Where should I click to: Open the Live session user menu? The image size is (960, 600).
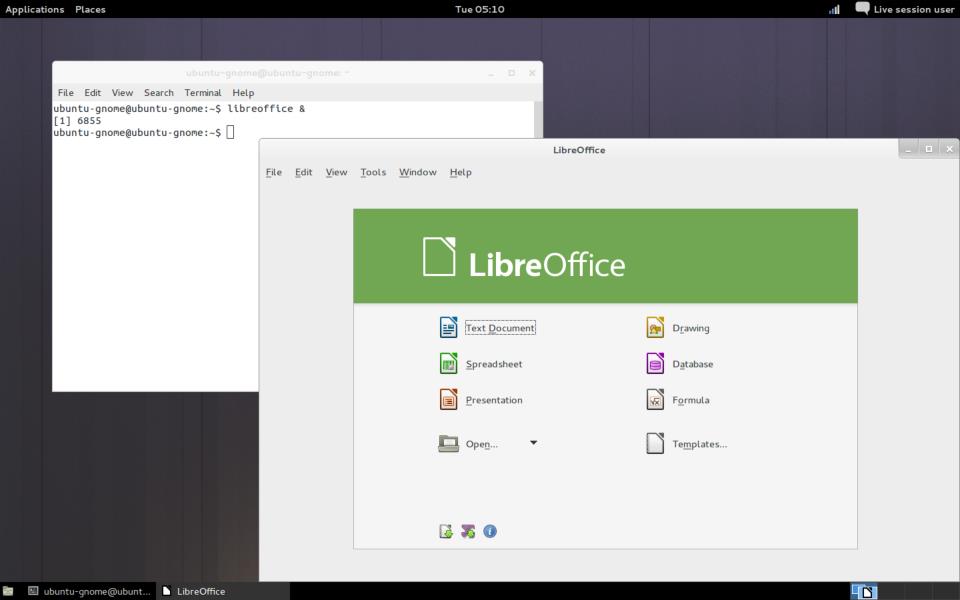click(913, 9)
